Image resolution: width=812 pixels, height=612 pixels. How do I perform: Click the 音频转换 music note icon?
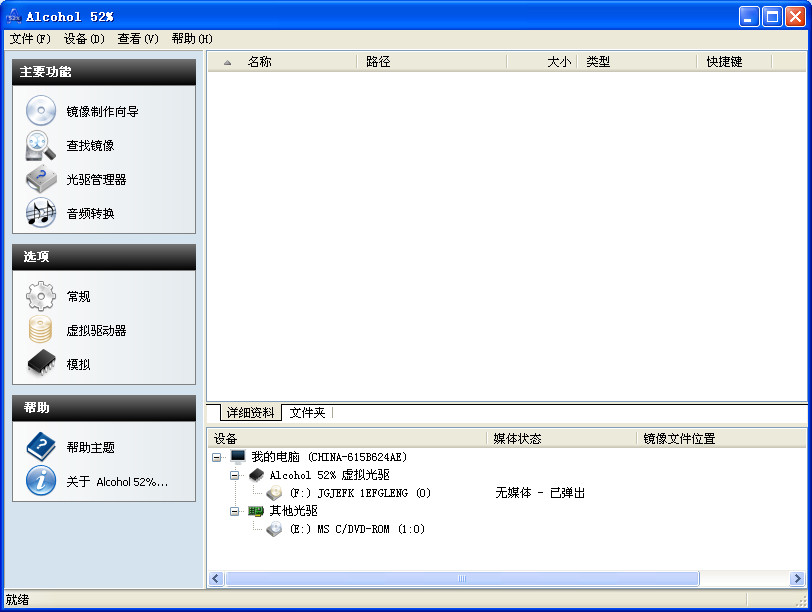tap(41, 213)
